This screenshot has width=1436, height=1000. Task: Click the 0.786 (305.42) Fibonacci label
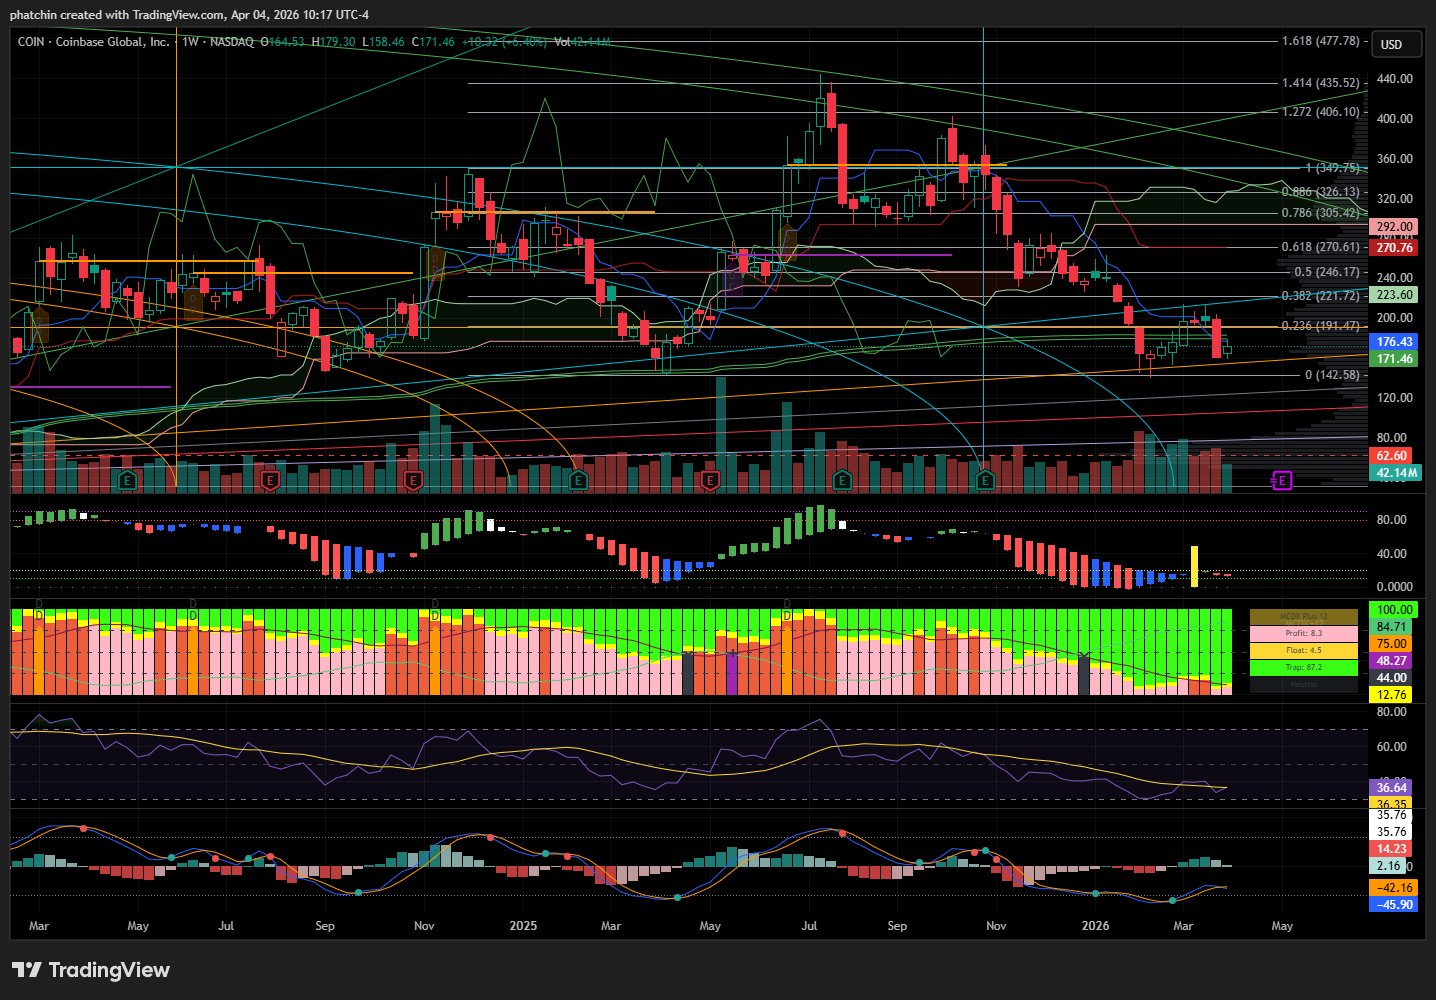1320,213
